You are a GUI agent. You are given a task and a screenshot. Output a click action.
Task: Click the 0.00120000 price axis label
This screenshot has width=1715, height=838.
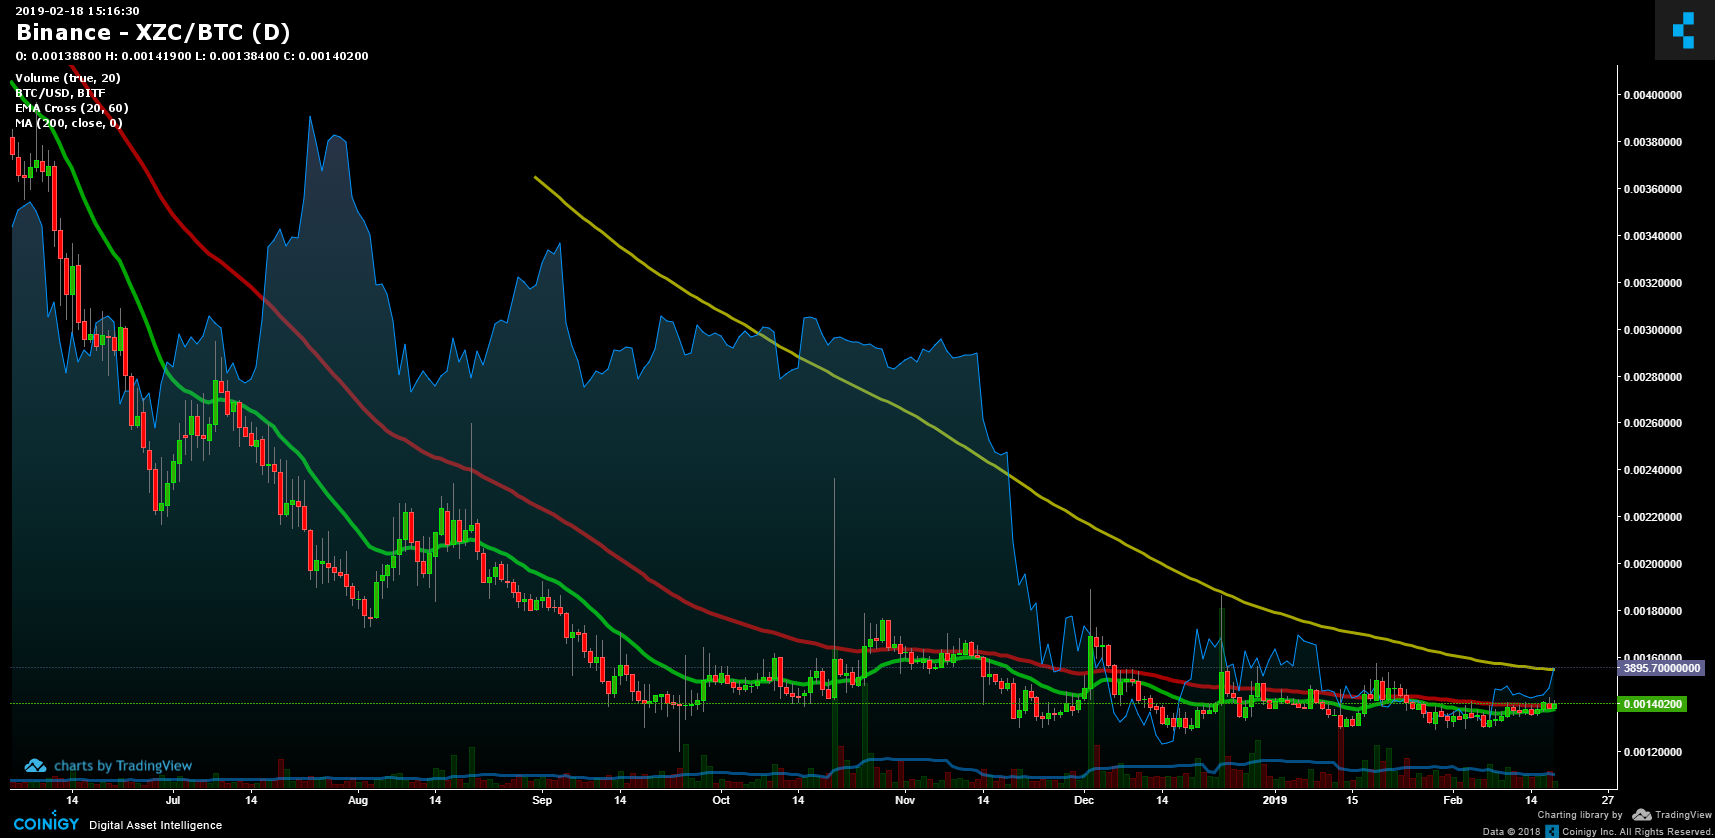1652,752
